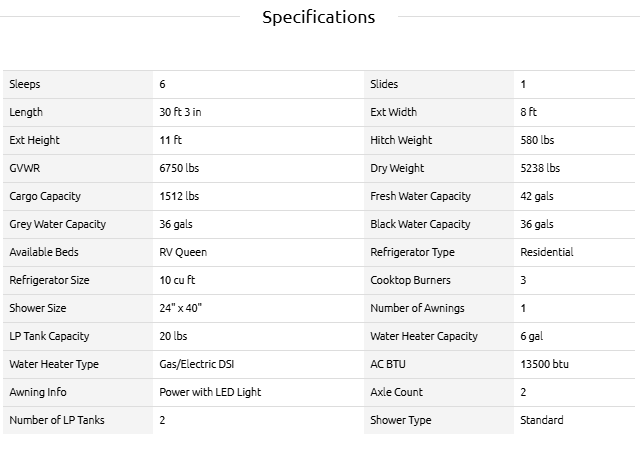Click the Shower Size label
Viewport: 640px width, 457px height.
pyautogui.click(x=38, y=309)
